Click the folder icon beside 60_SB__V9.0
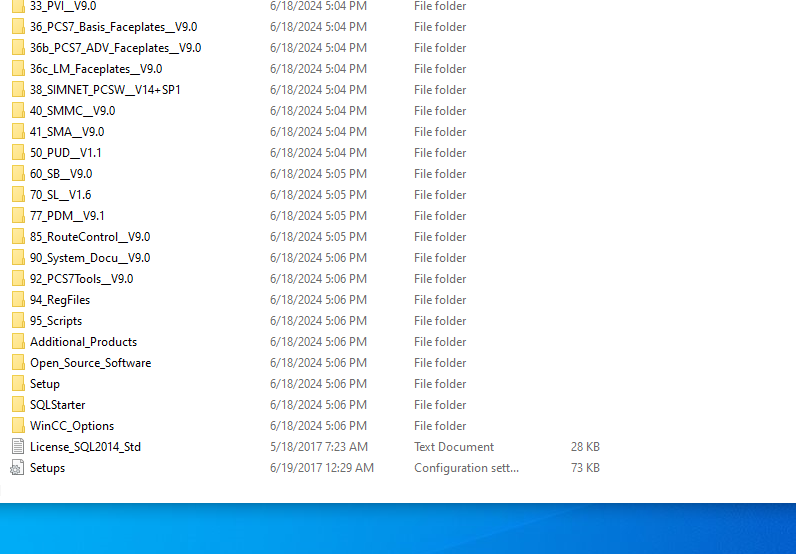This screenshot has width=796, height=554. [x=18, y=174]
